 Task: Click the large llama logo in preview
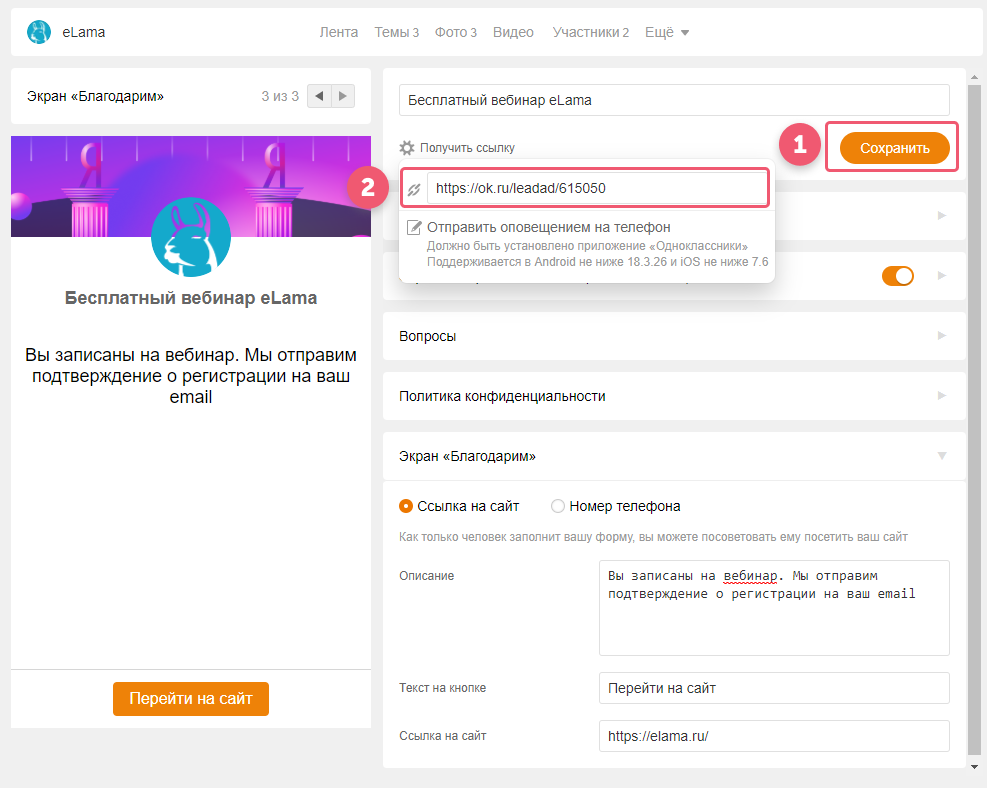click(x=191, y=237)
